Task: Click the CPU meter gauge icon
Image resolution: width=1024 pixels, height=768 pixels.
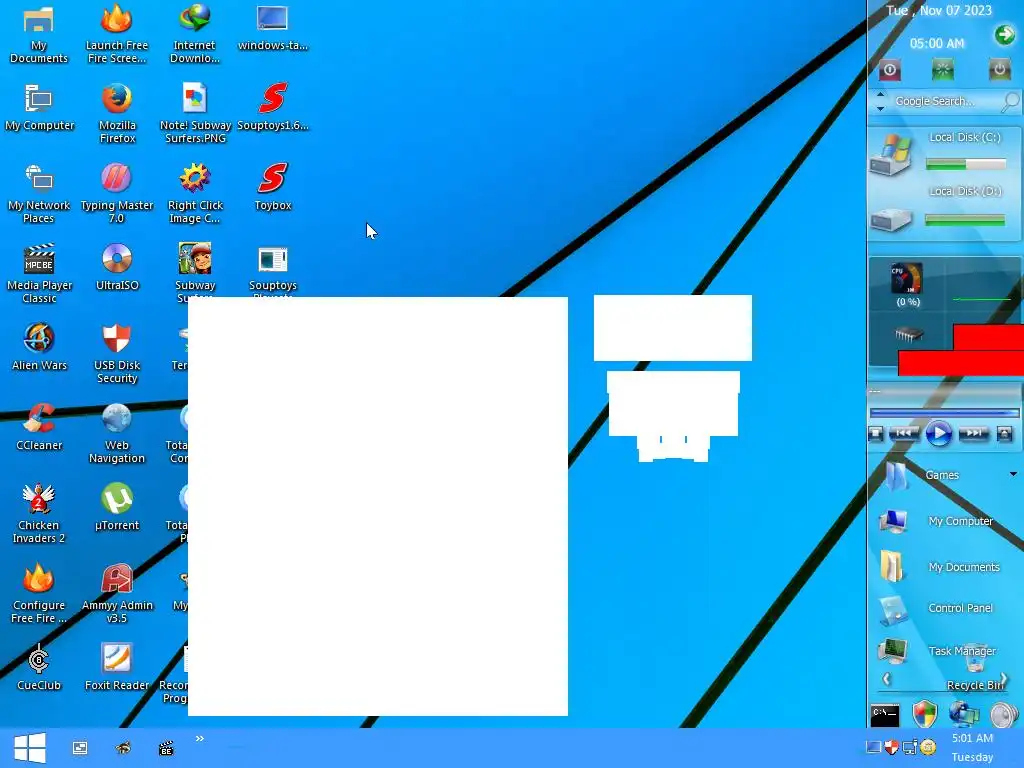Action: [x=907, y=279]
